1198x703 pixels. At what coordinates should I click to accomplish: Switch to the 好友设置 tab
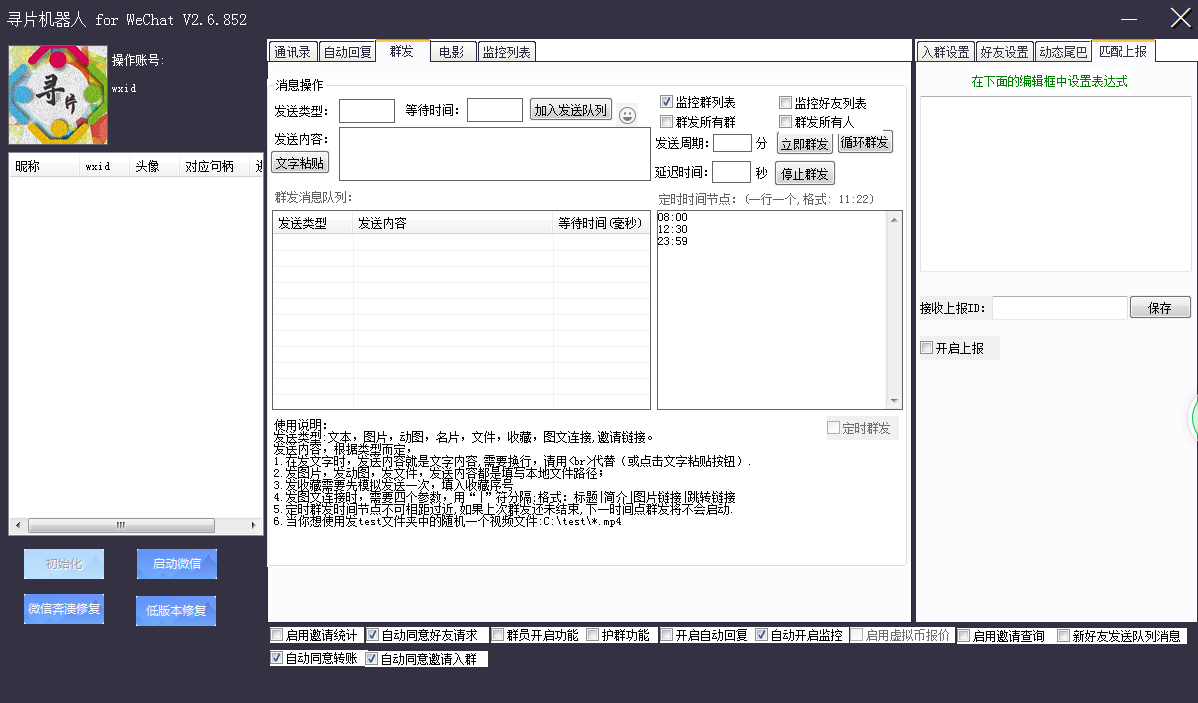pyautogui.click(x=1005, y=52)
